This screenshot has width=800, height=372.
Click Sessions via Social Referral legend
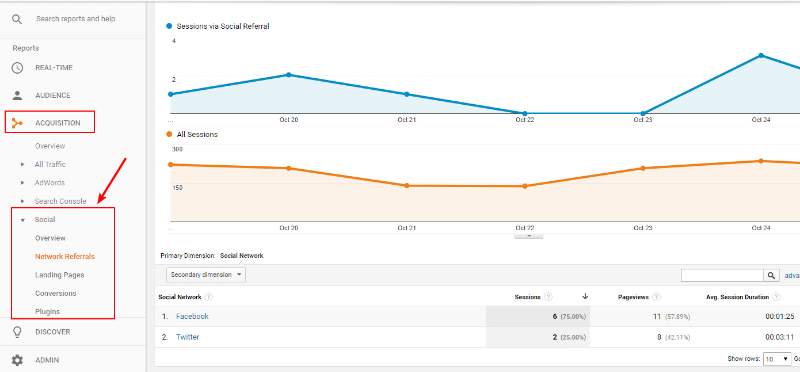click(218, 26)
